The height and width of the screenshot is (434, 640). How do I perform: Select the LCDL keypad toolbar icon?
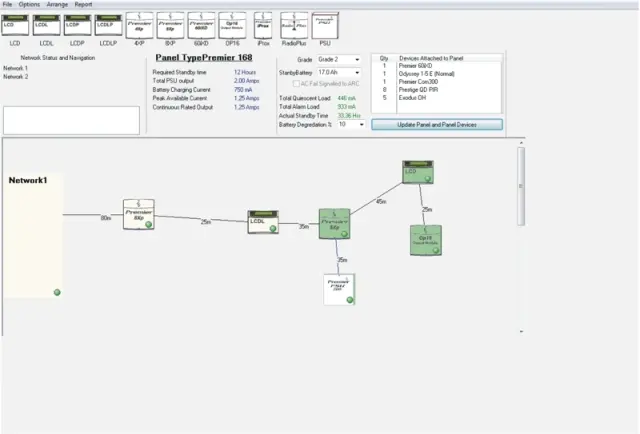pyautogui.click(x=47, y=25)
